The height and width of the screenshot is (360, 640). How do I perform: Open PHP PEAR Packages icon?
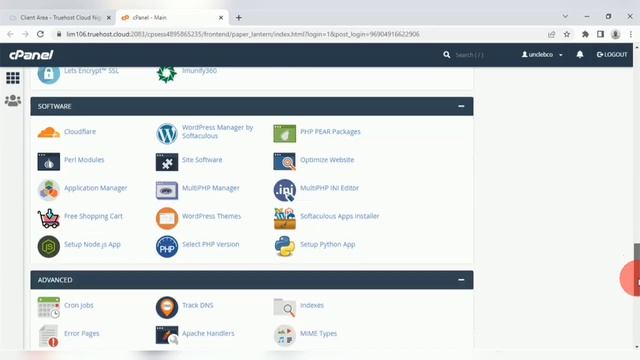point(284,133)
